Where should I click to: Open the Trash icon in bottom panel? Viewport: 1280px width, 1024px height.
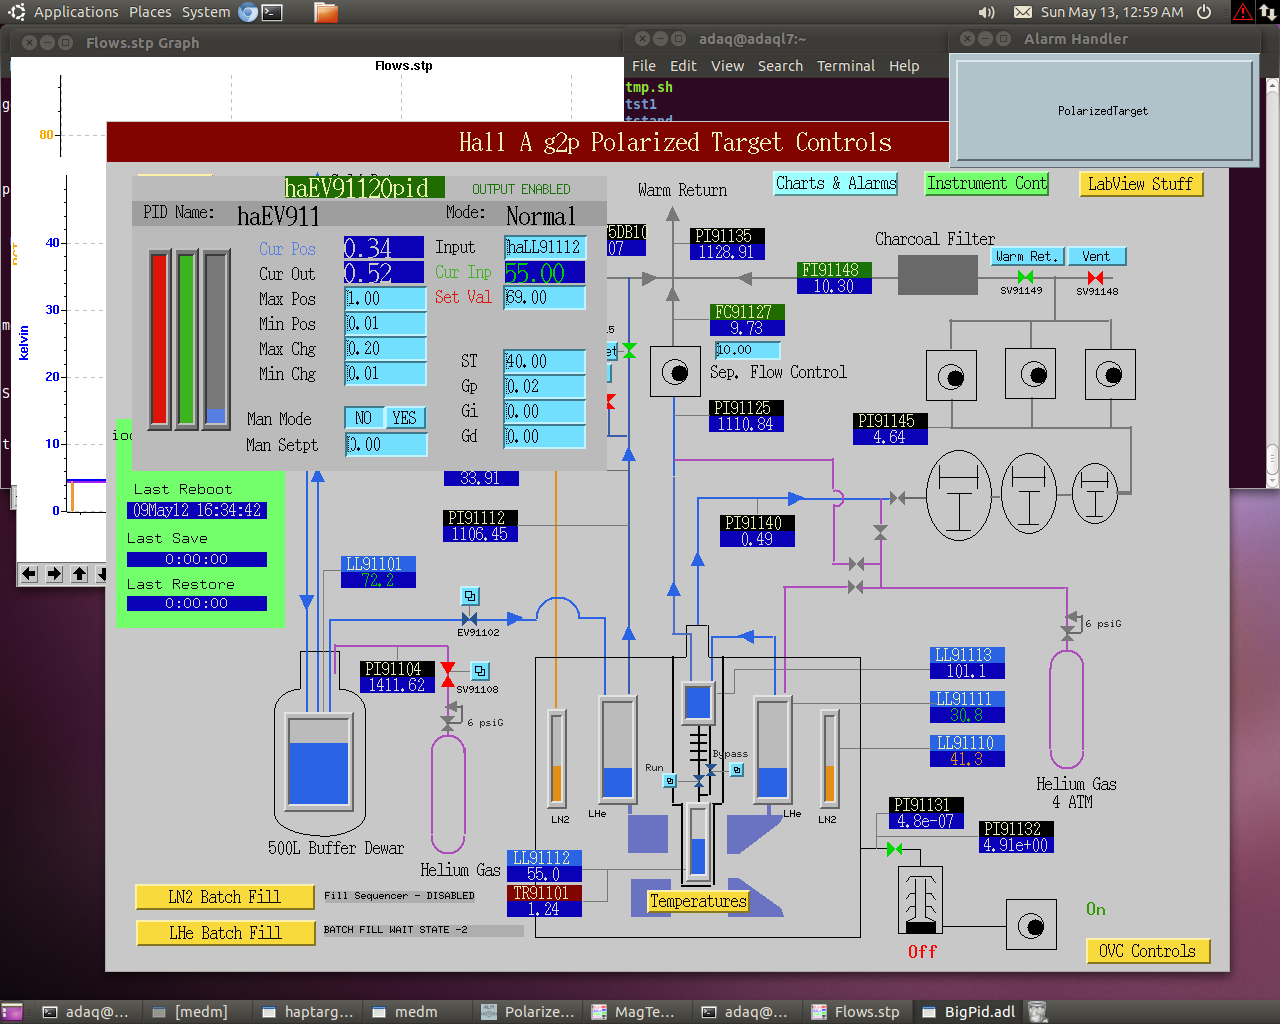coord(1037,1012)
